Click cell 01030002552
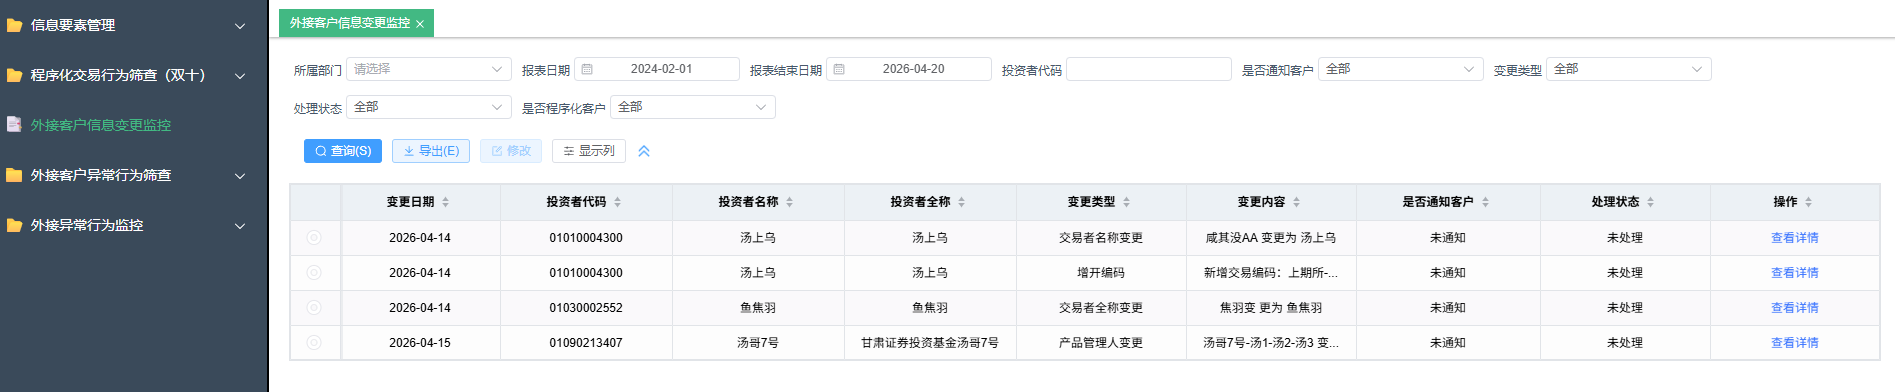 click(x=586, y=308)
